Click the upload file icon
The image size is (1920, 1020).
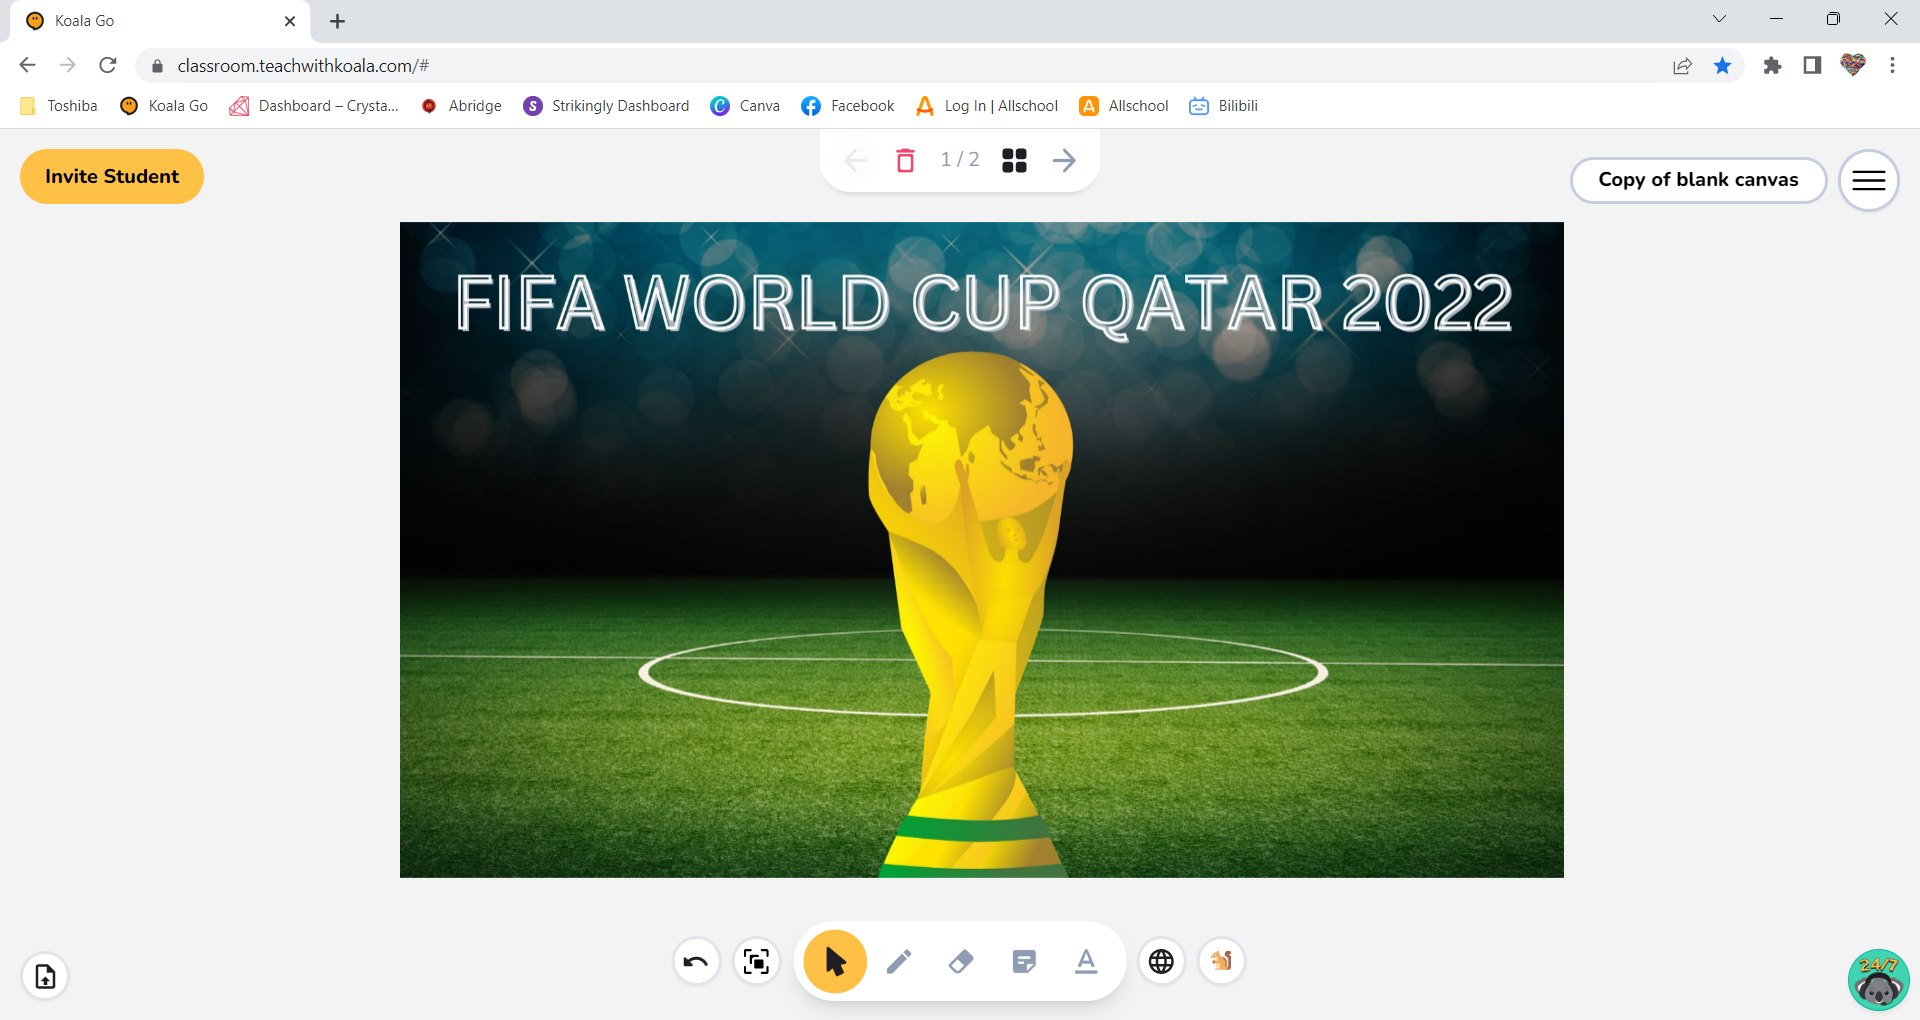point(45,977)
